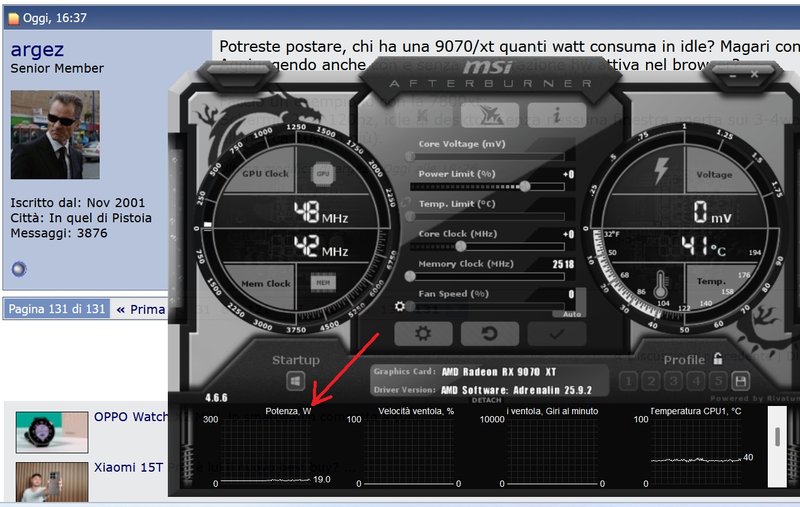Click the Power Limit slider handle
Image resolution: width=800 pixels, height=507 pixels.
coord(525,187)
